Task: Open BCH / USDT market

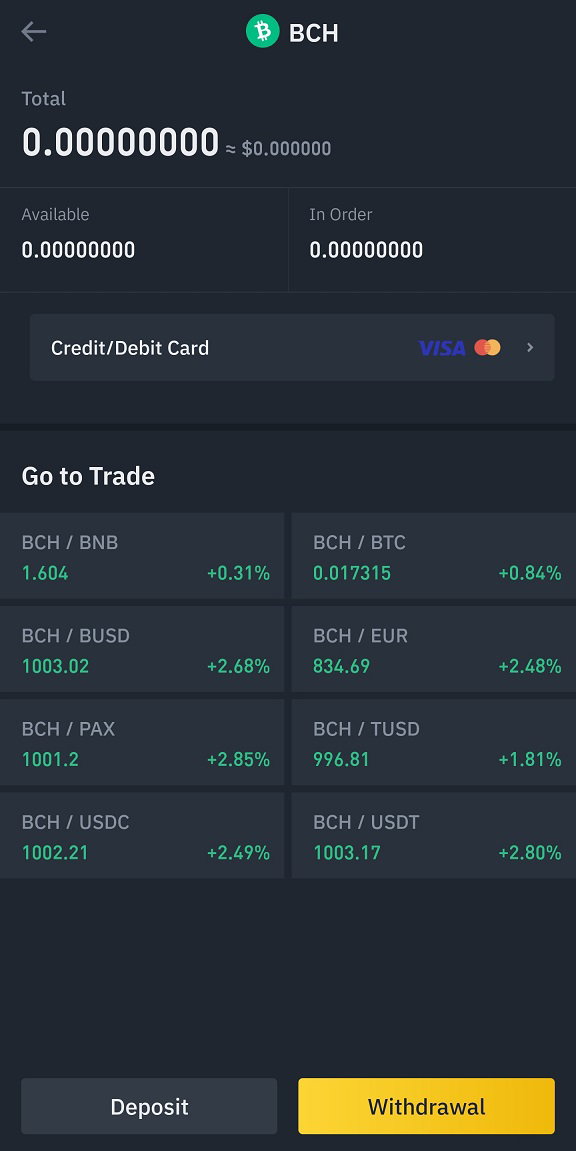Action: pos(434,835)
